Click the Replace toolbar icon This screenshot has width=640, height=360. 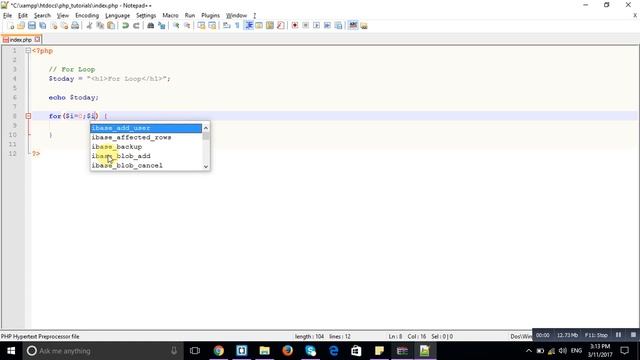162,26
